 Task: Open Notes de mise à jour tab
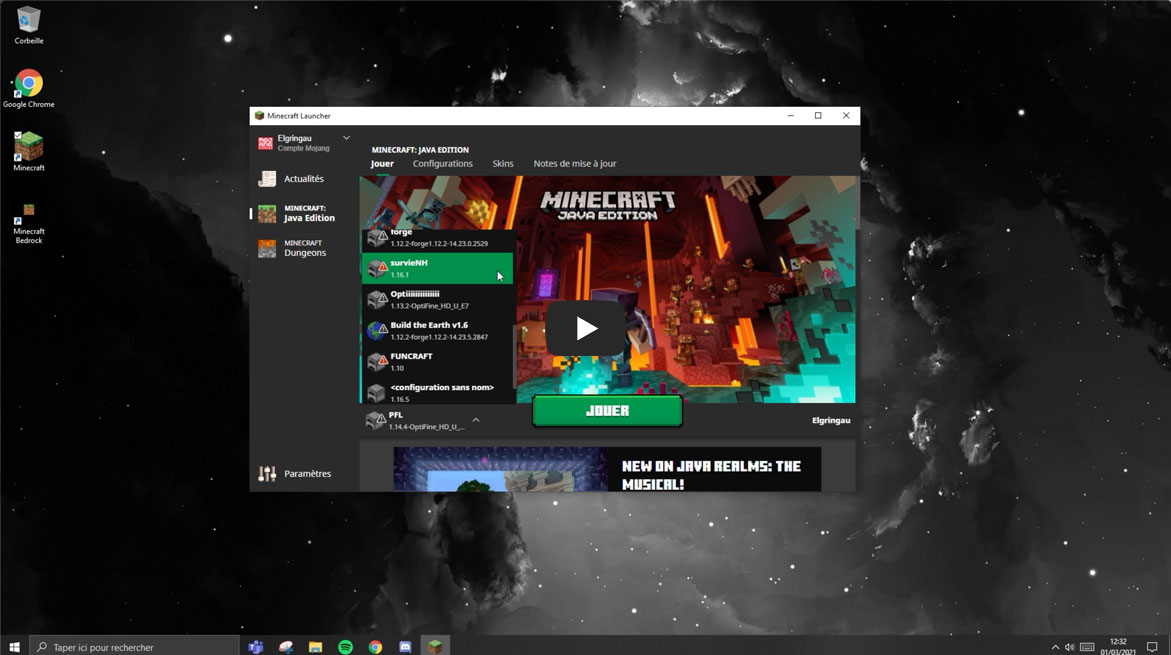[574, 164]
